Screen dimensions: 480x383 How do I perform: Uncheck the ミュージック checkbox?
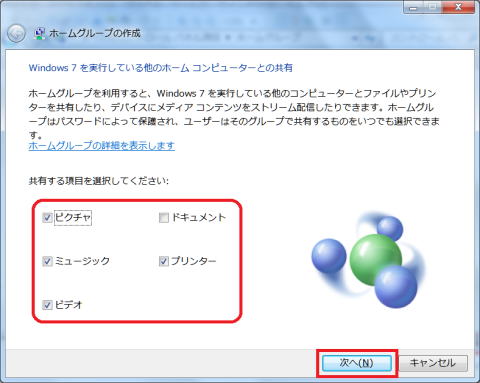[47, 261]
